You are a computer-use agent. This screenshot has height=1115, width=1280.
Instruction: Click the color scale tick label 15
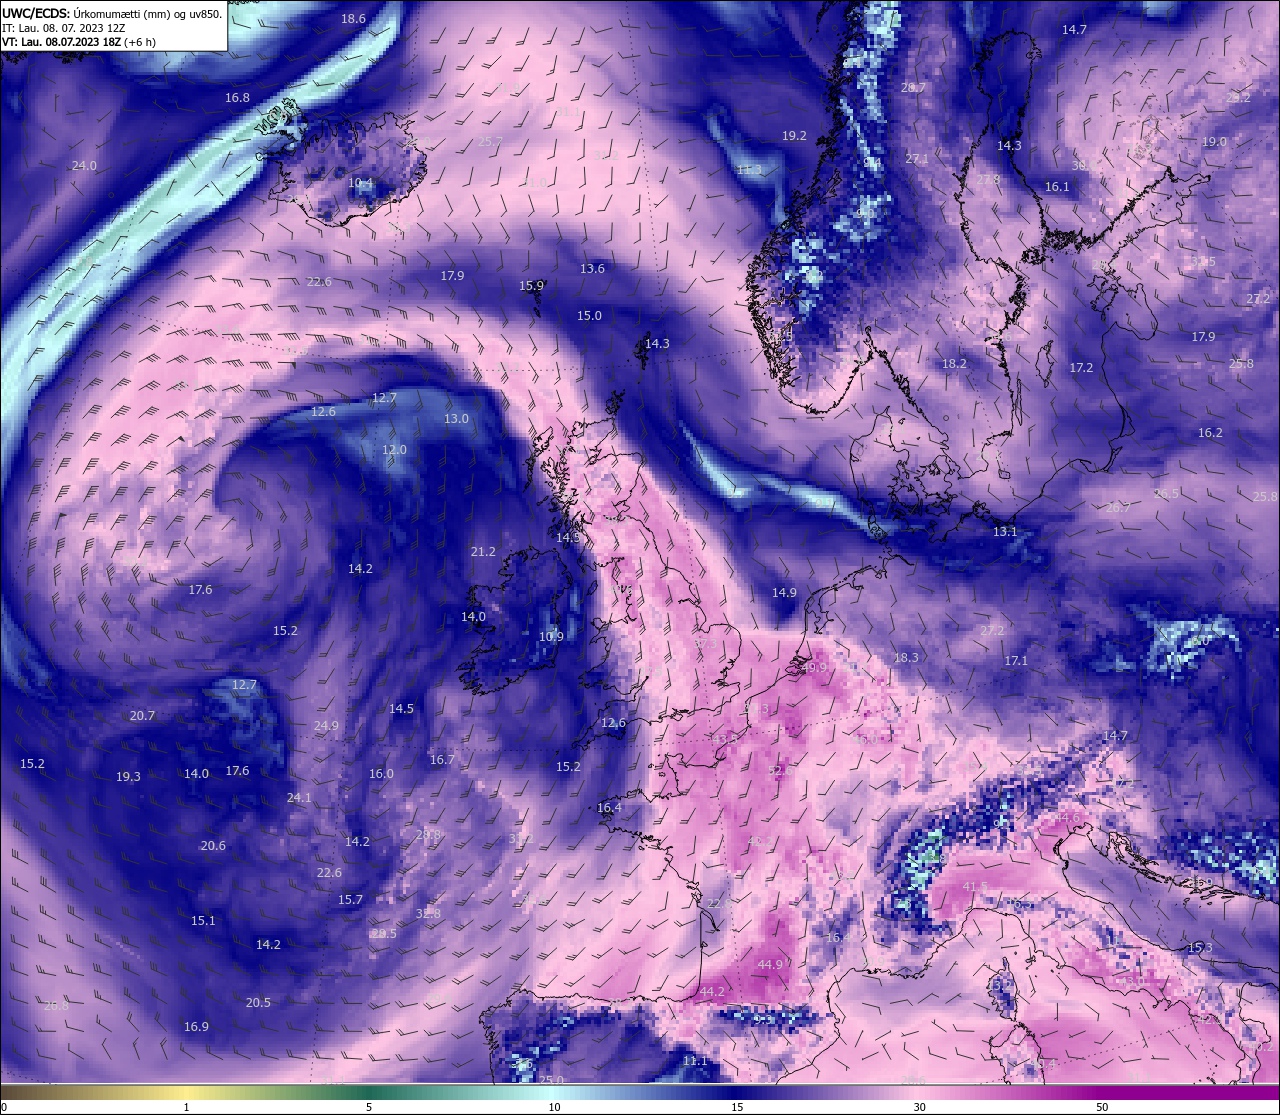[x=737, y=1107]
